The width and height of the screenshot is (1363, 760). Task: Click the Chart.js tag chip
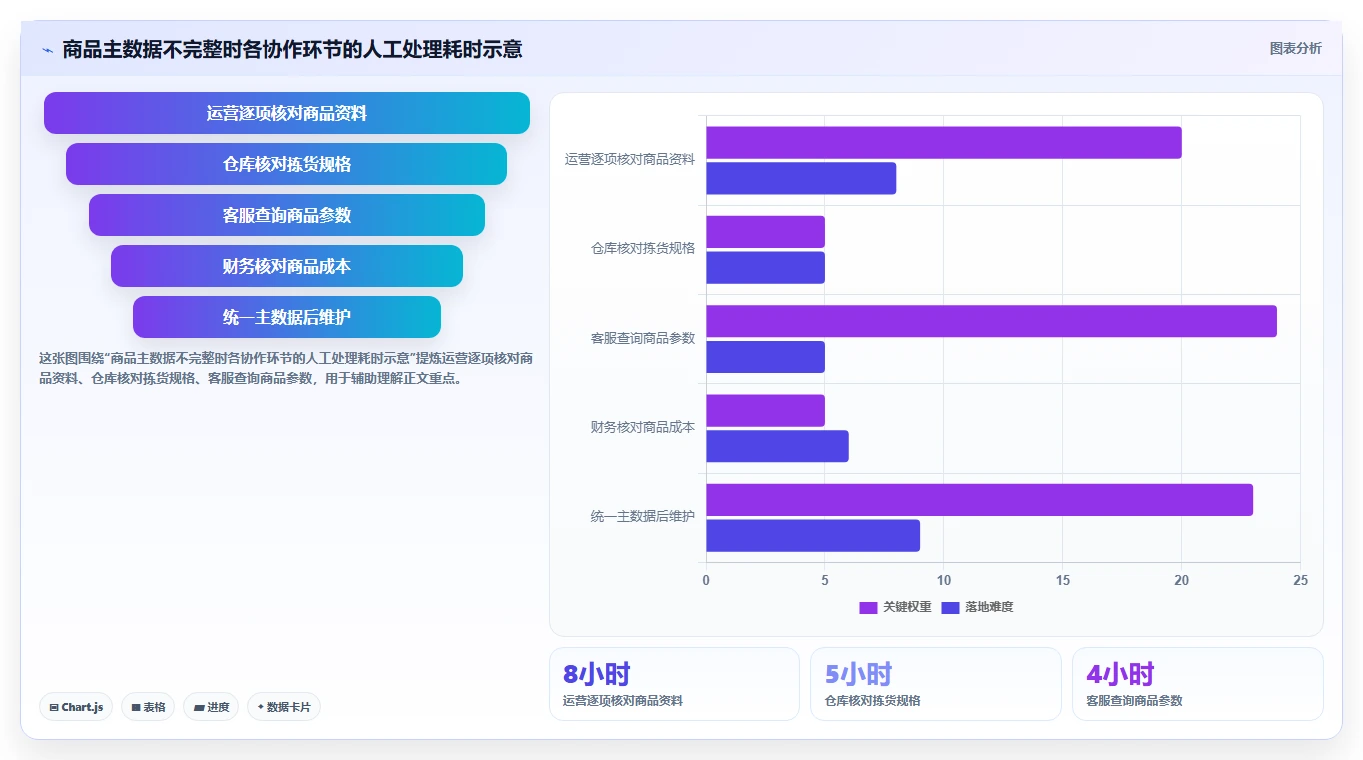tap(77, 707)
